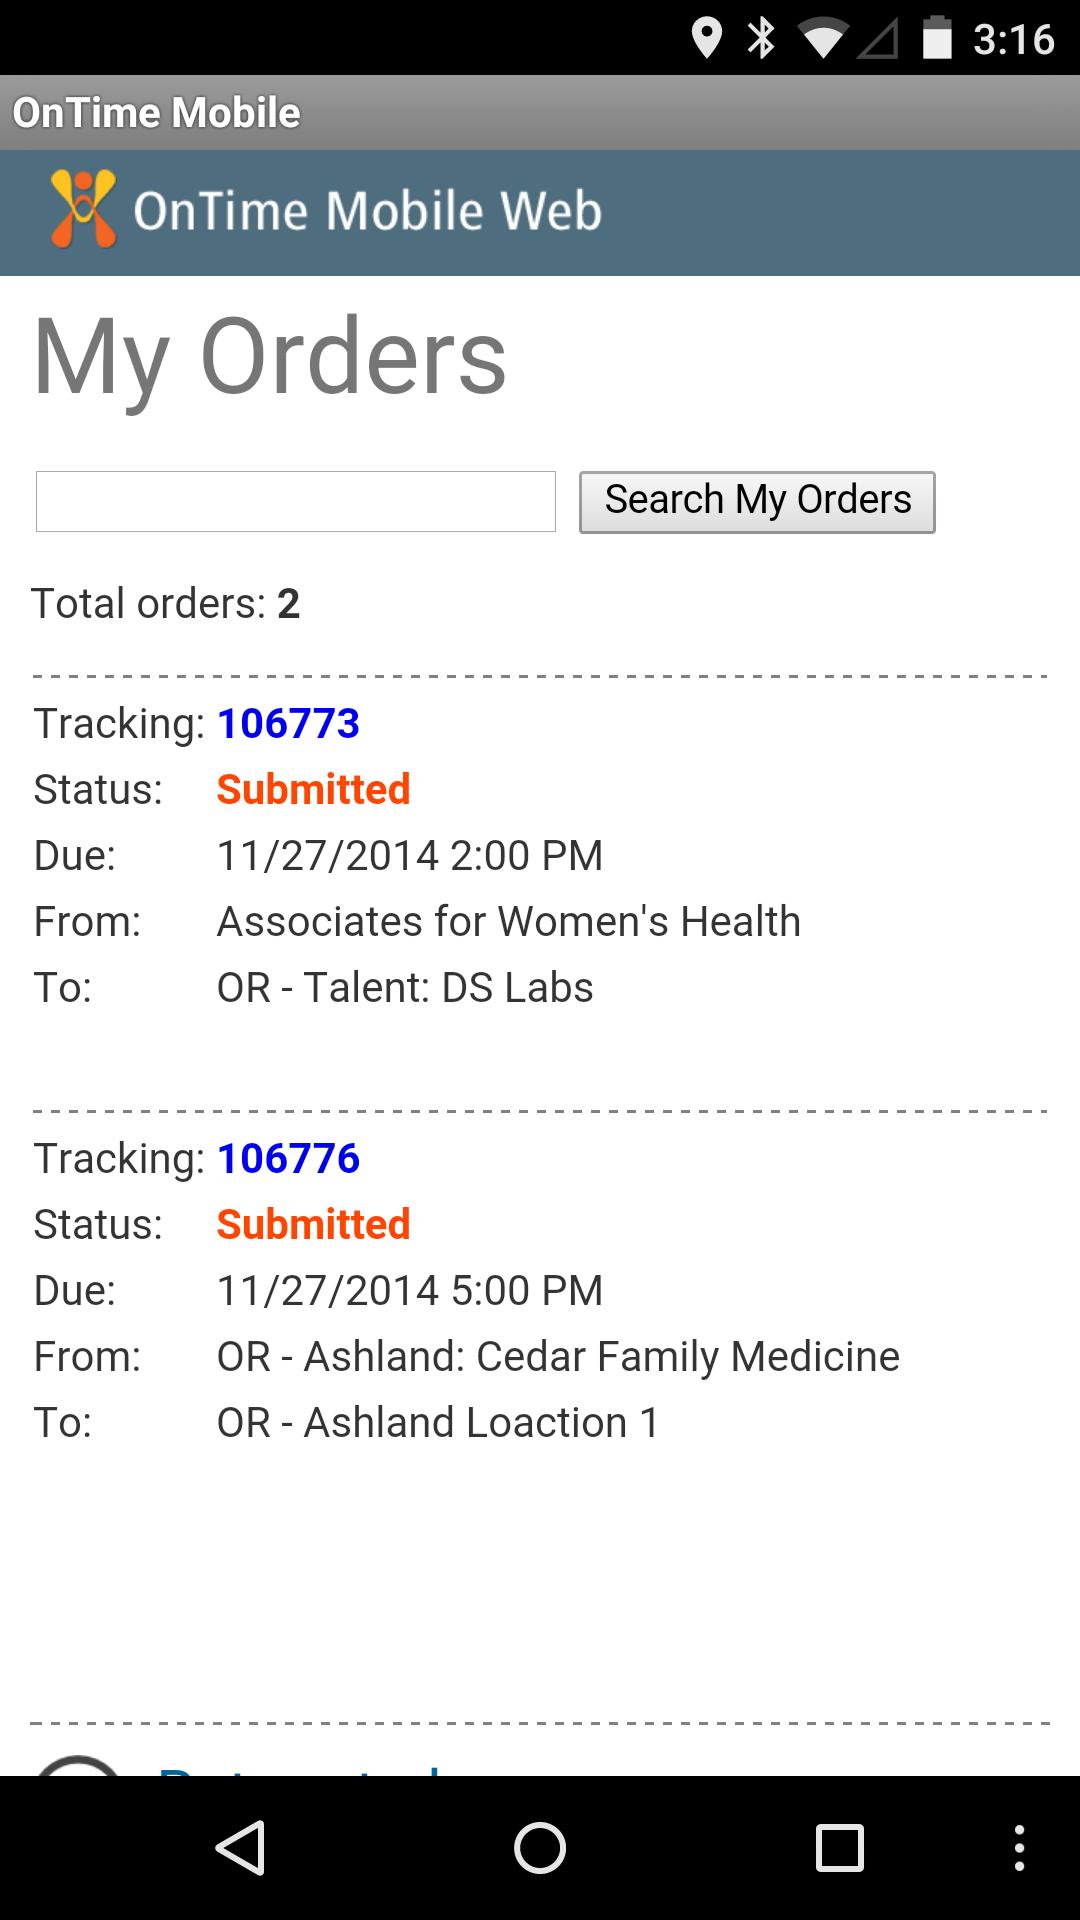Screen dimensions: 1080x1920
Task: Tap the battery indicator icon
Action: [x=937, y=39]
